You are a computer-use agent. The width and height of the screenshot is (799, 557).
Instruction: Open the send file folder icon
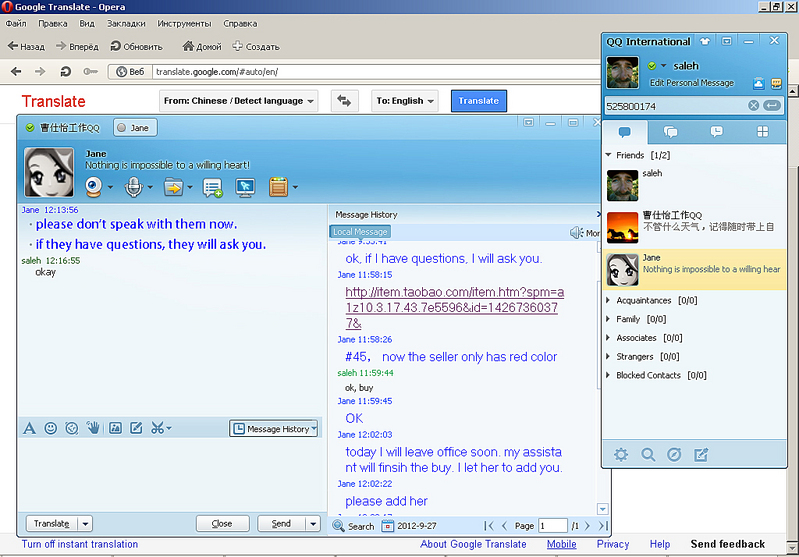(173, 187)
